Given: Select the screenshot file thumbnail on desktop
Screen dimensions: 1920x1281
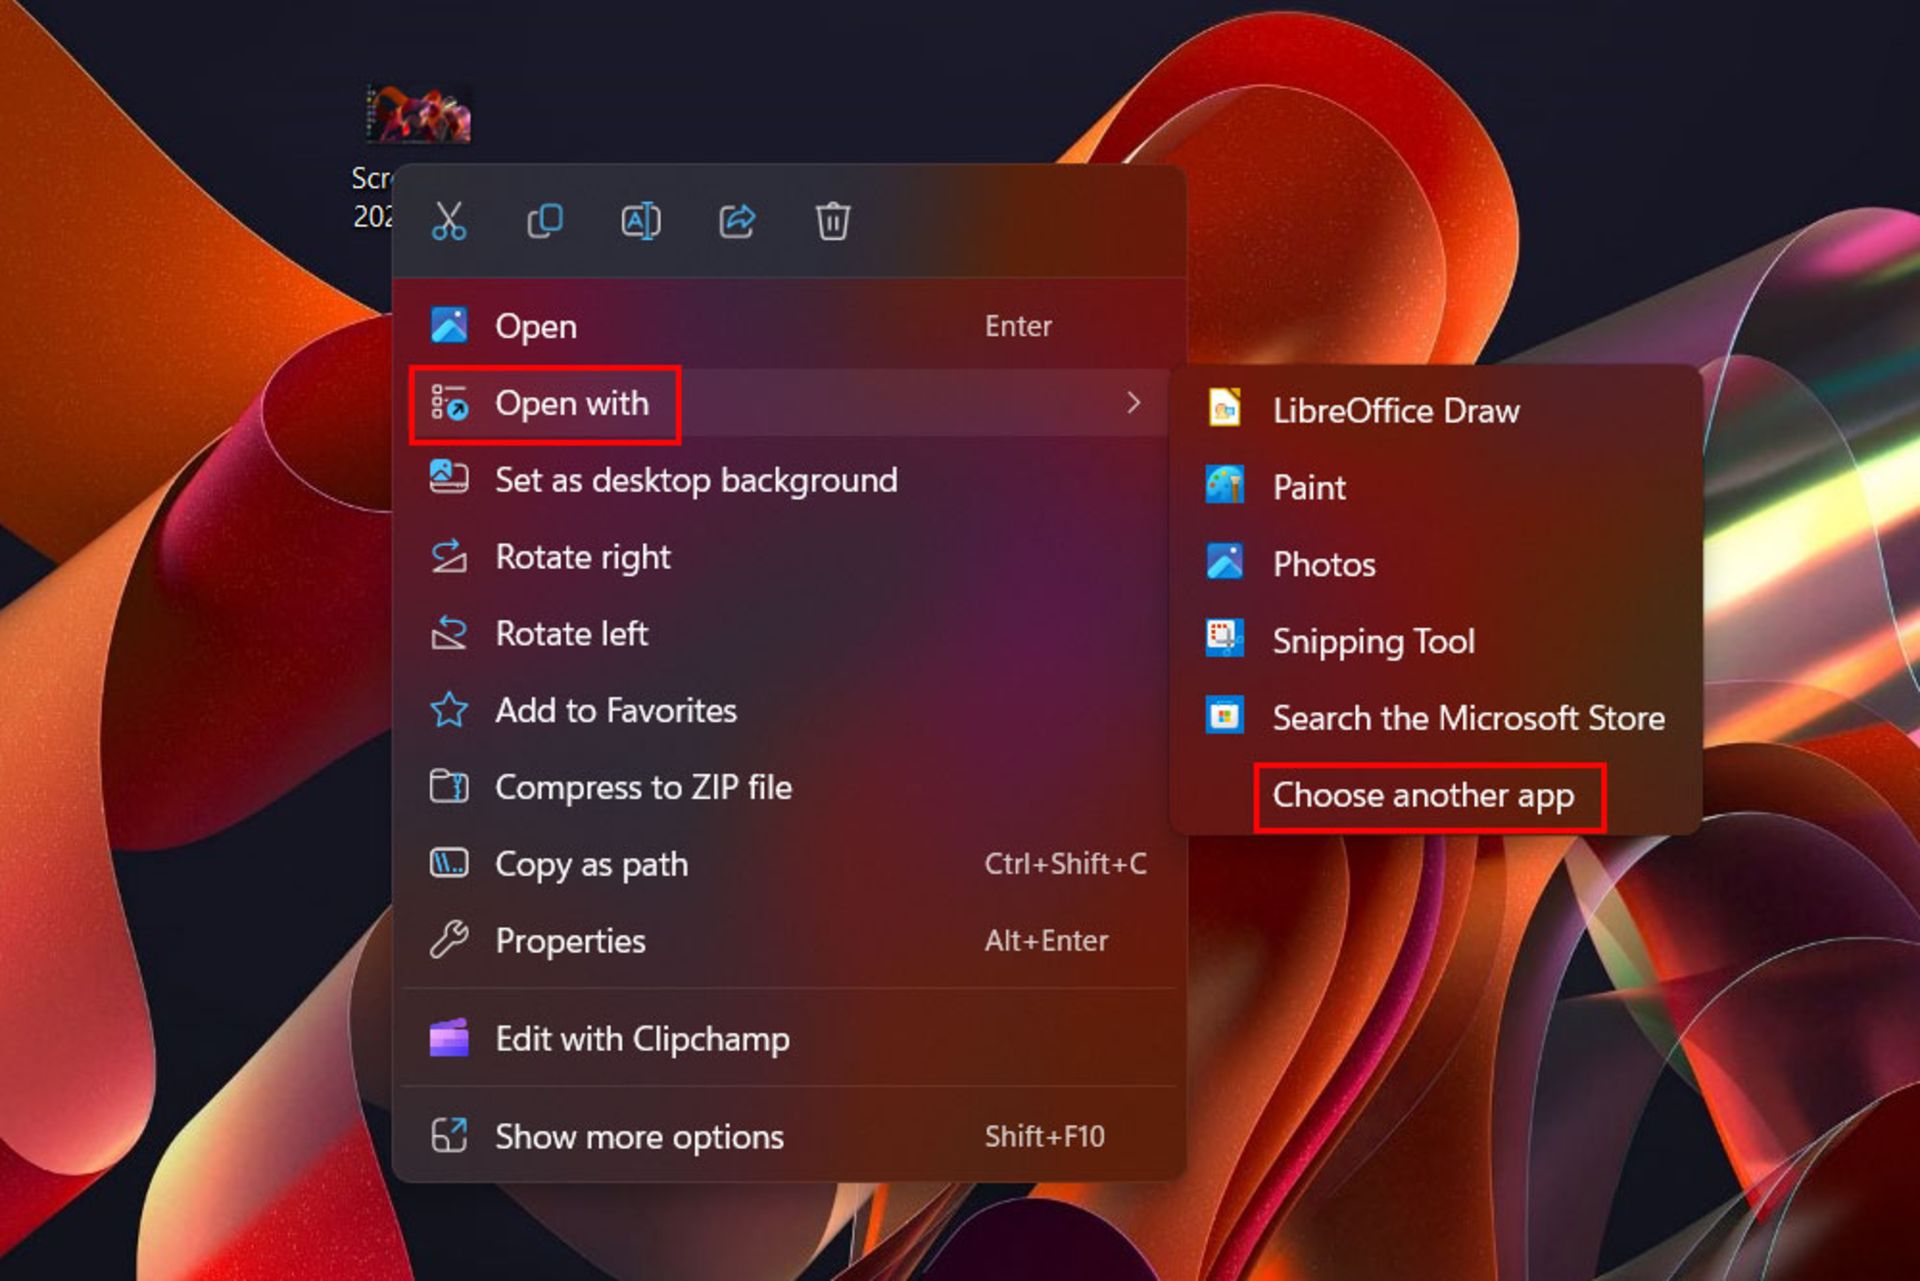Looking at the screenshot, I should tap(419, 114).
